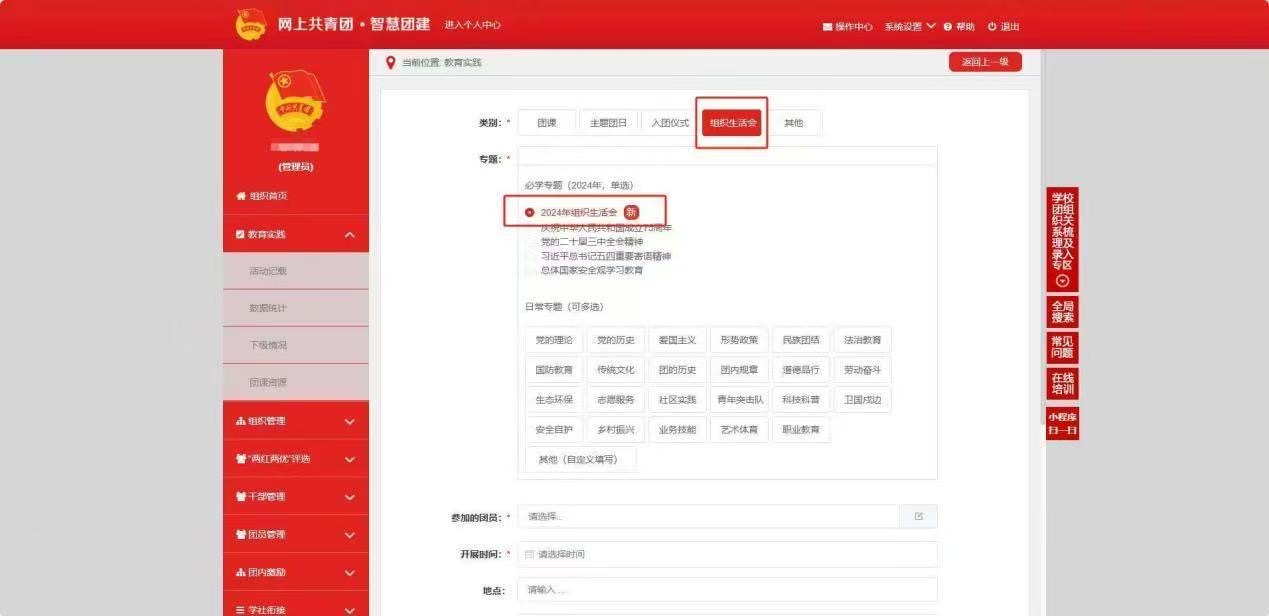
Task: Expand the 组织管理 sidebar section
Action: pyautogui.click(x=349, y=422)
